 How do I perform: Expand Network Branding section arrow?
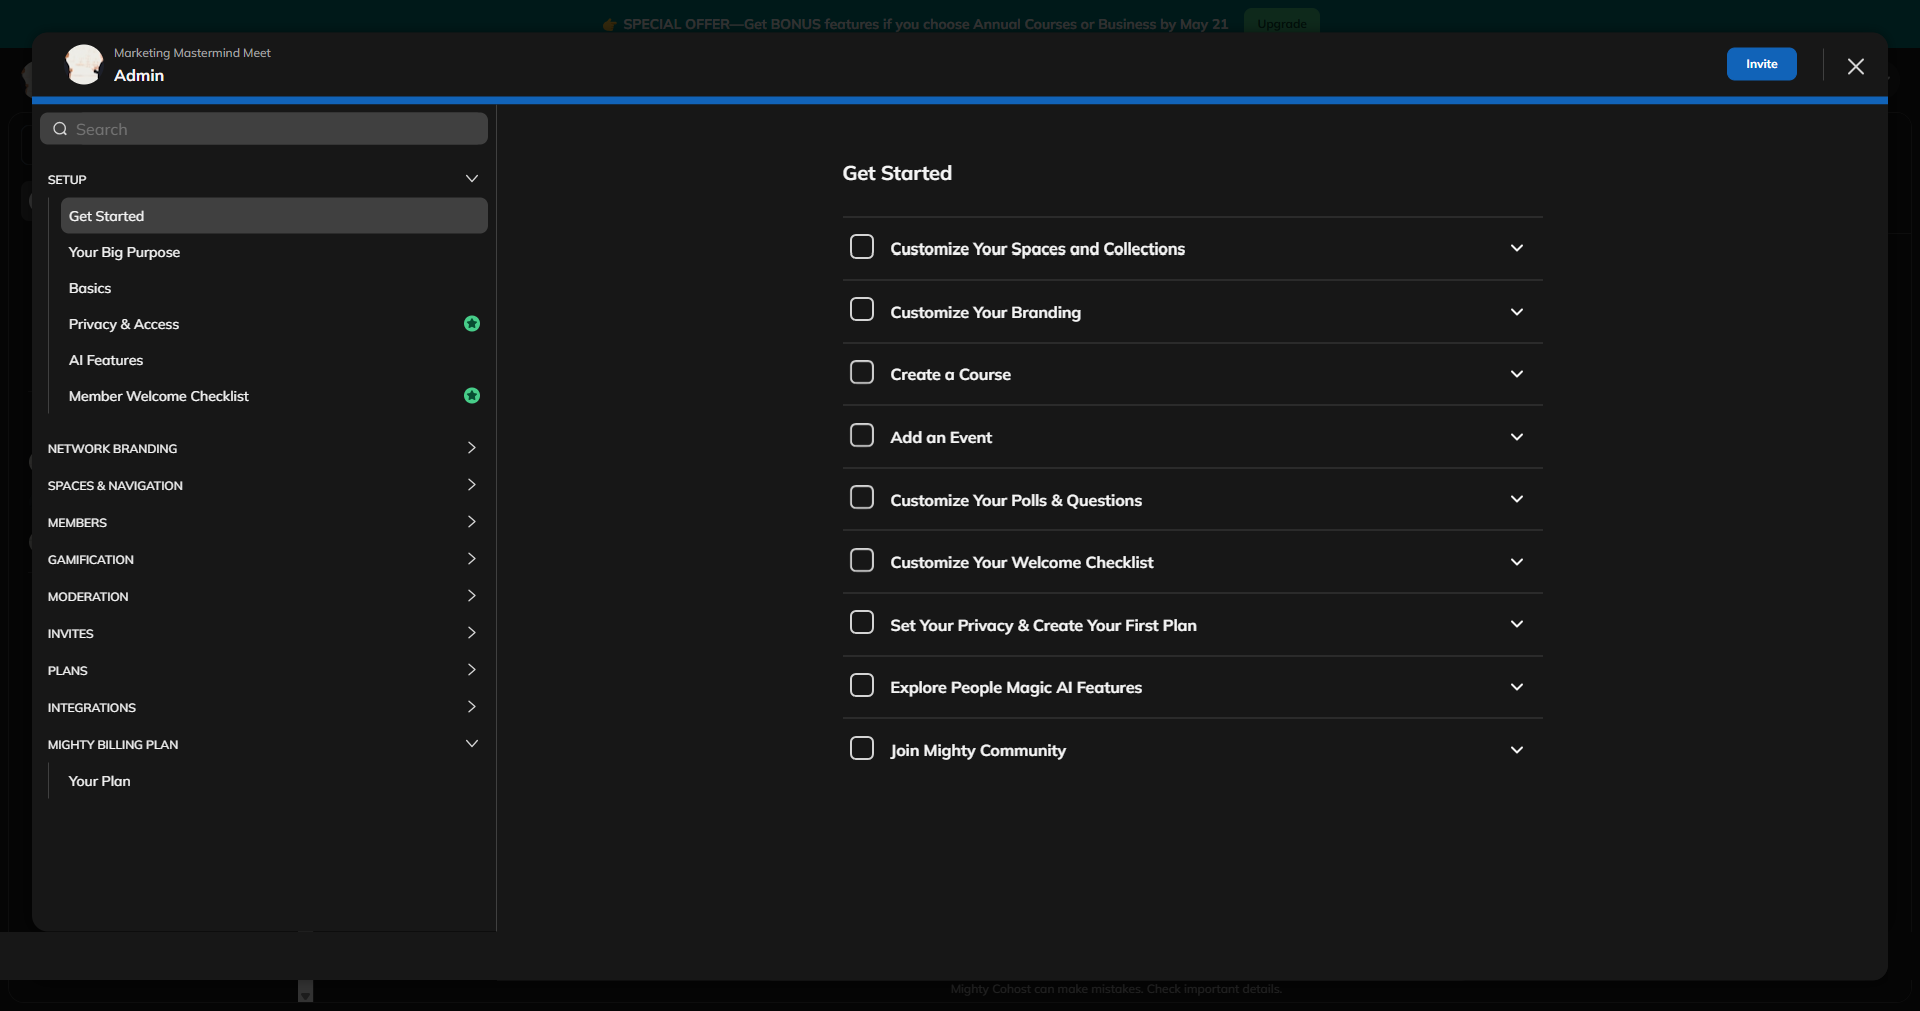pyautogui.click(x=471, y=448)
